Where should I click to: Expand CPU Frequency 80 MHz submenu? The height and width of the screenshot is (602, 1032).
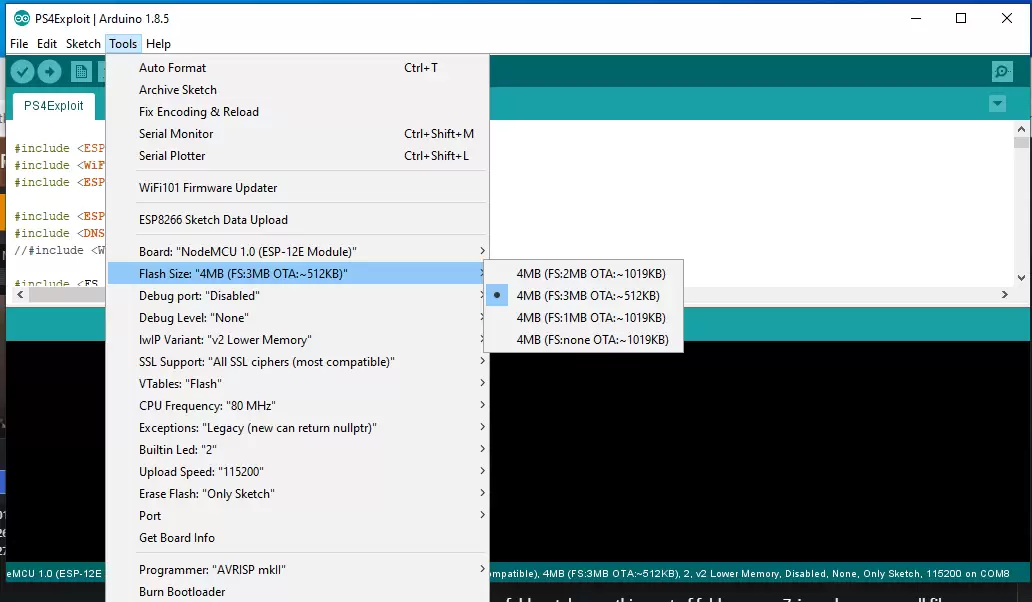click(297, 406)
